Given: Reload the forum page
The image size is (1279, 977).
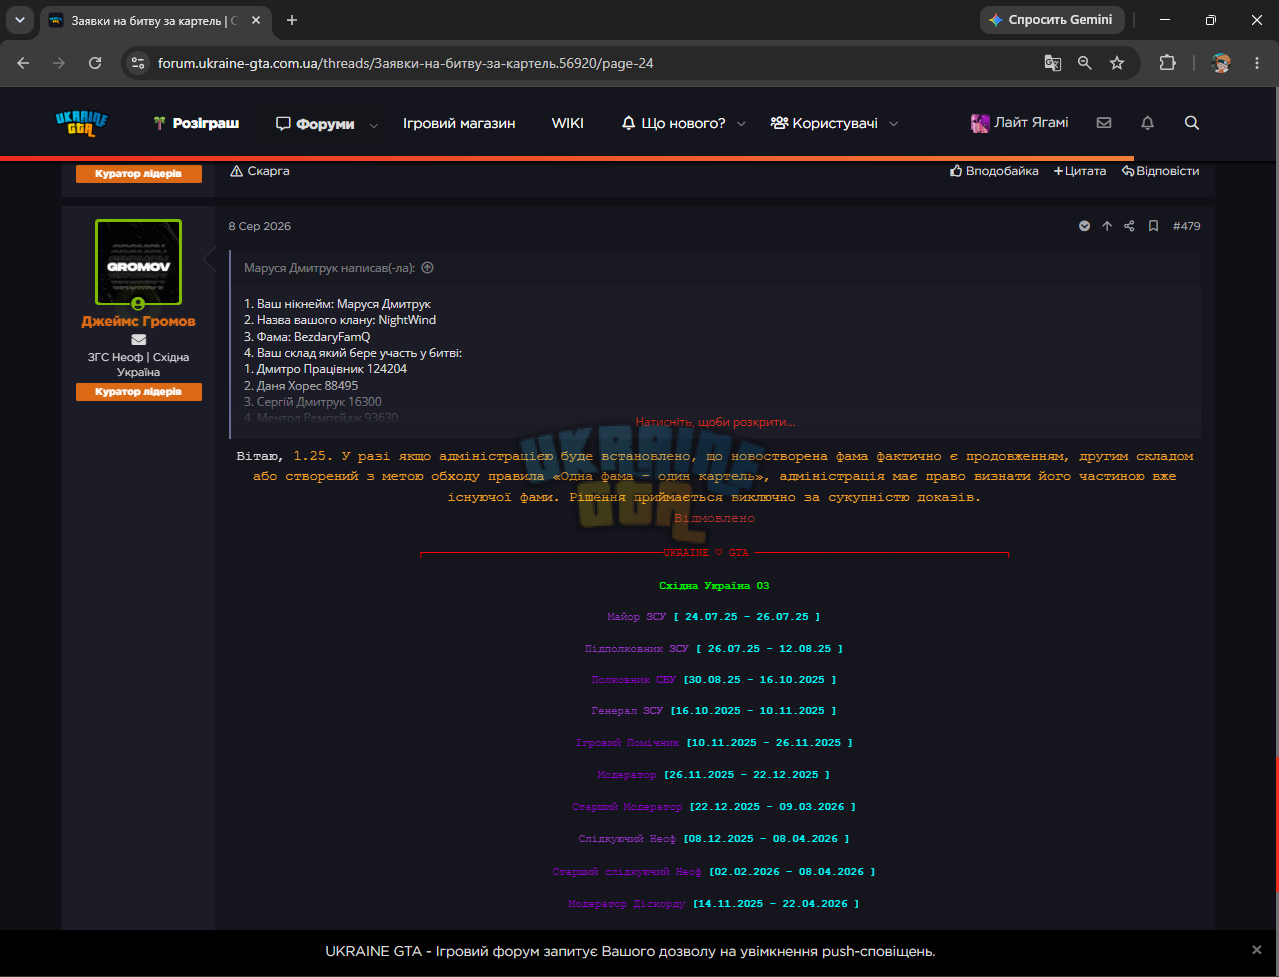Looking at the screenshot, I should coord(95,63).
